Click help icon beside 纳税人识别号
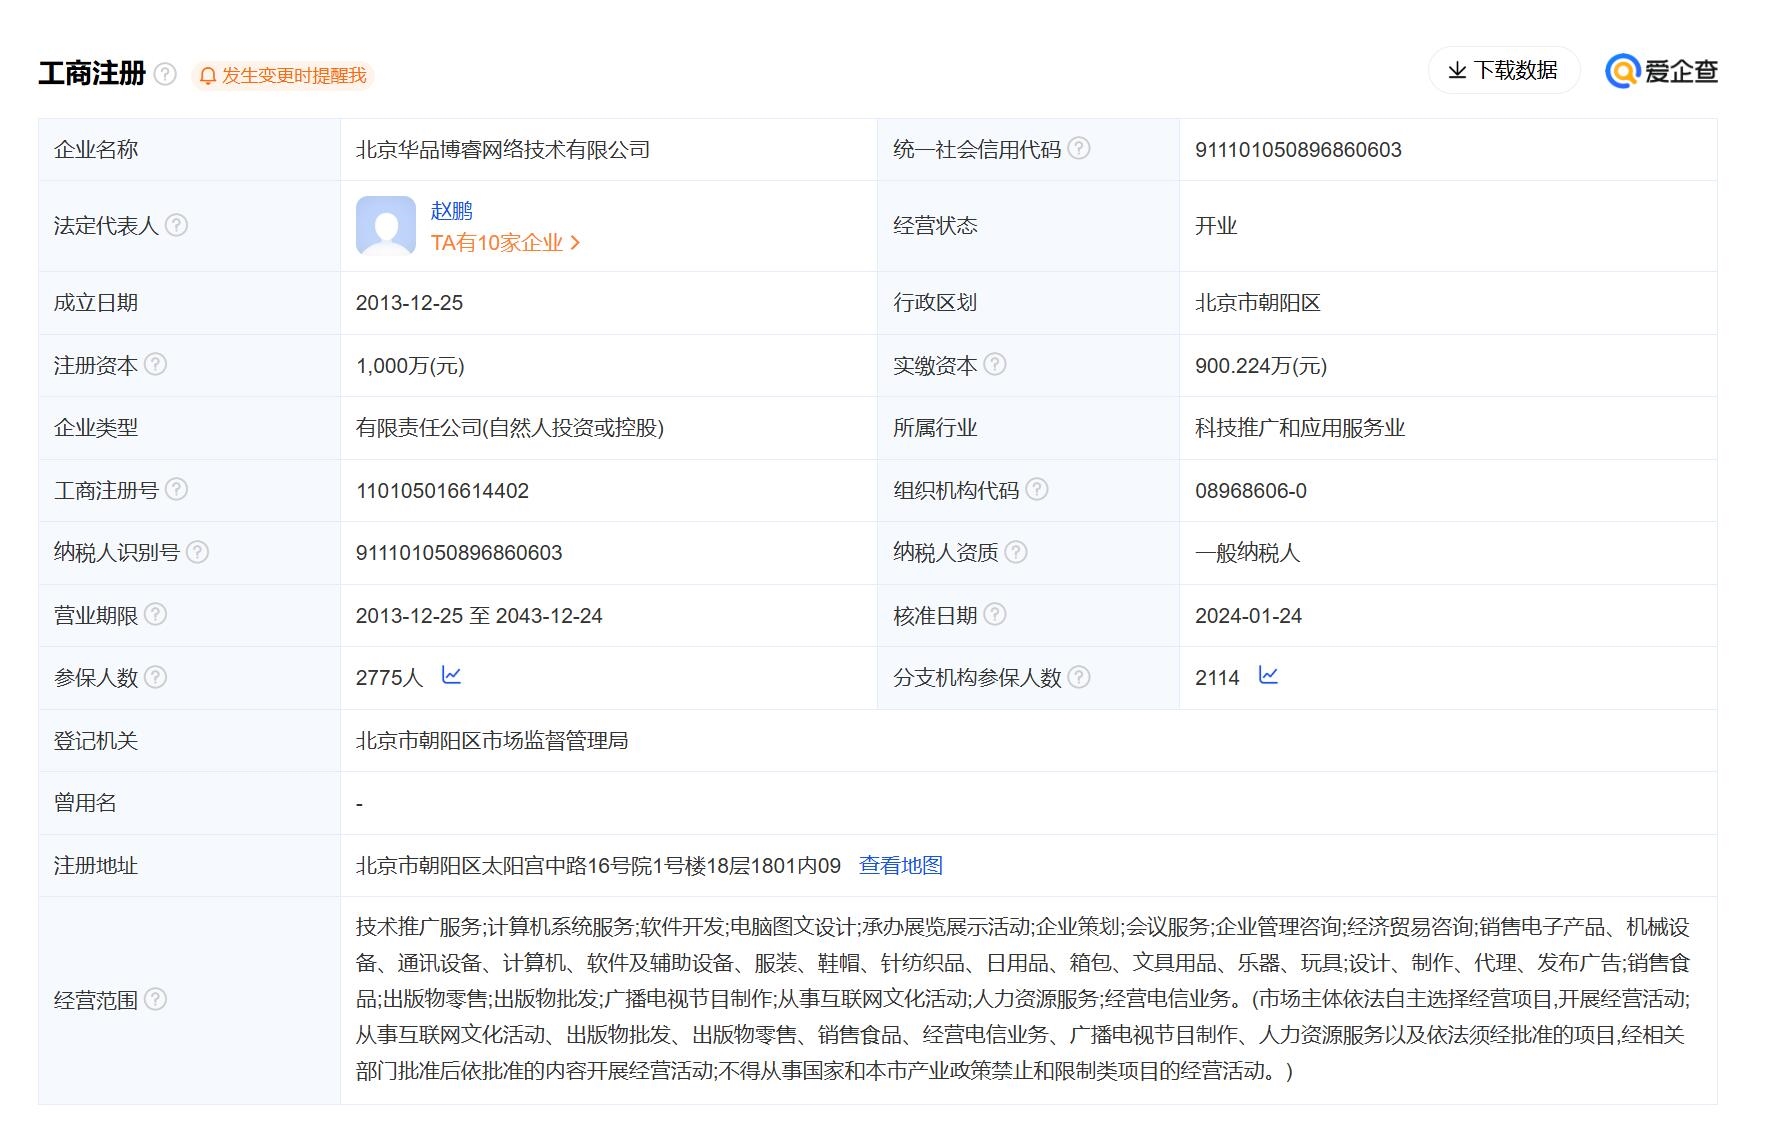 198,552
